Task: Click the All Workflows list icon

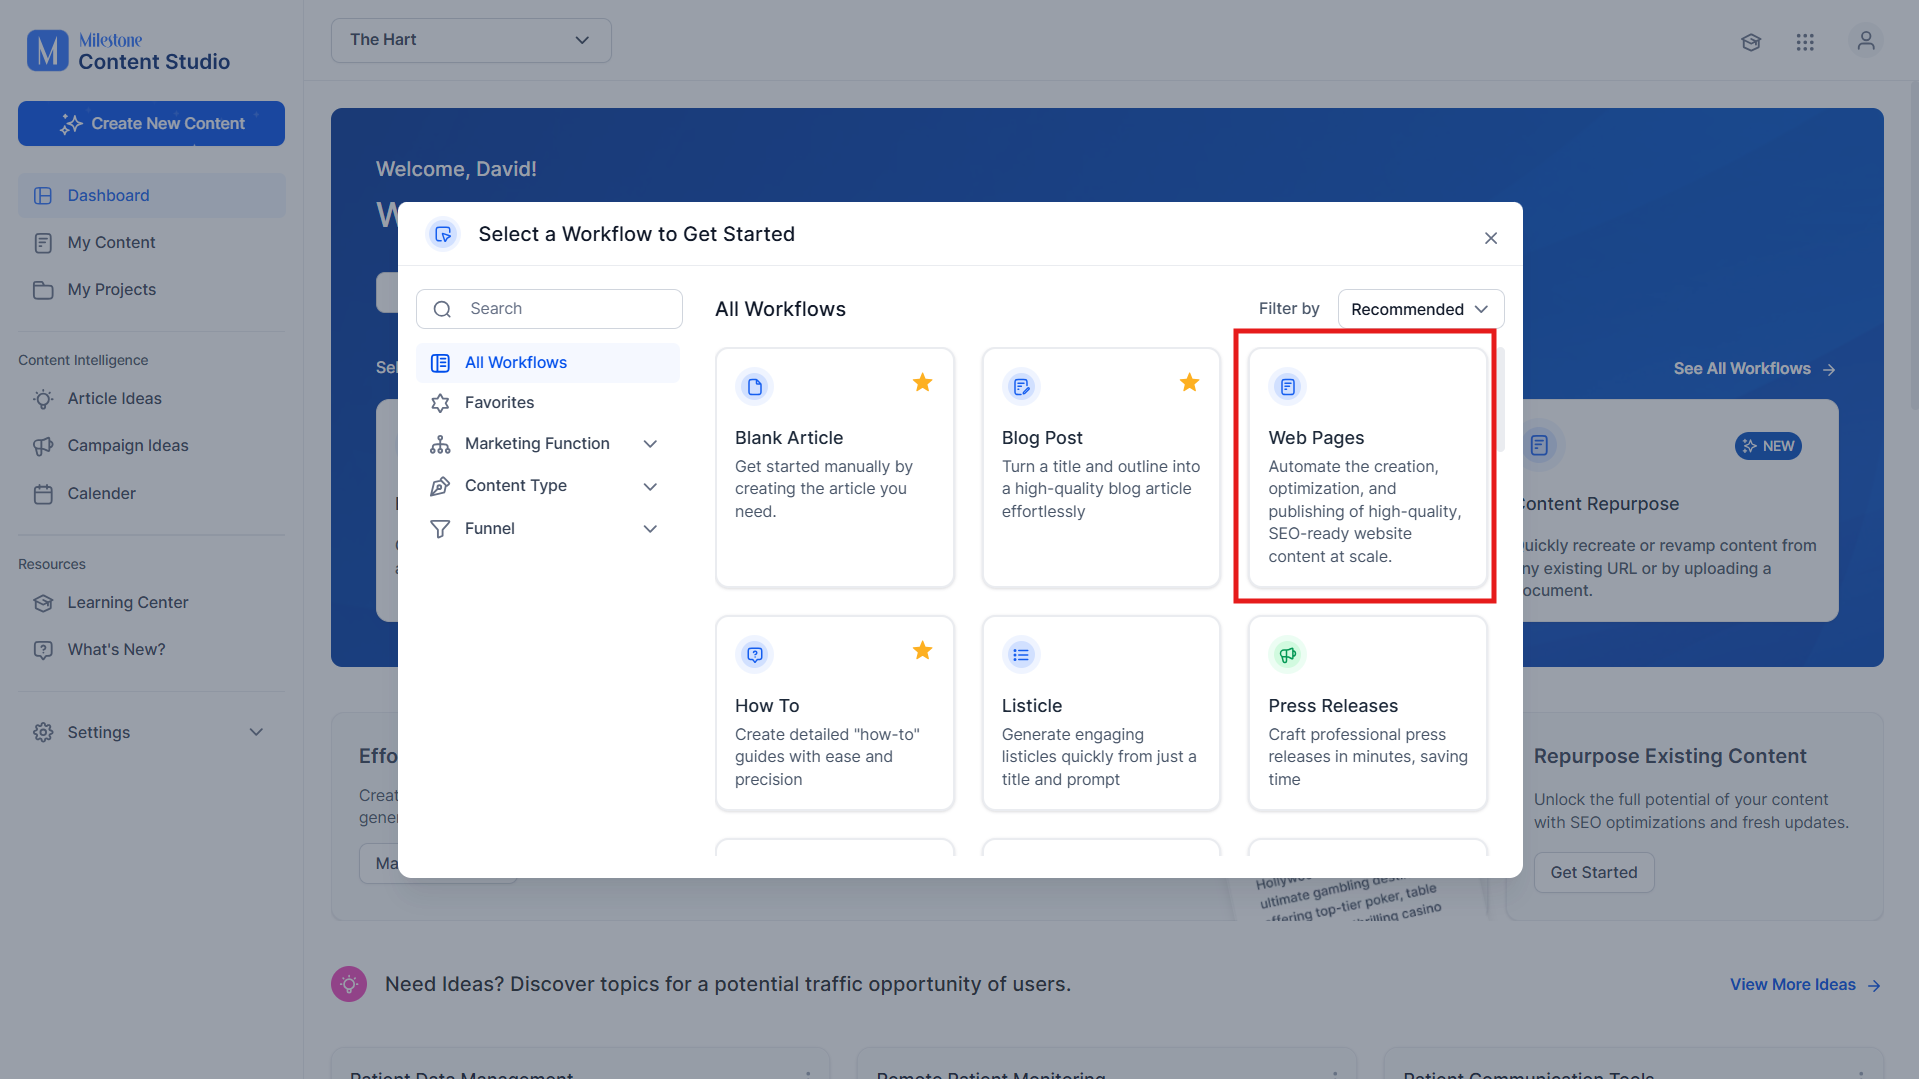Action: click(x=440, y=363)
